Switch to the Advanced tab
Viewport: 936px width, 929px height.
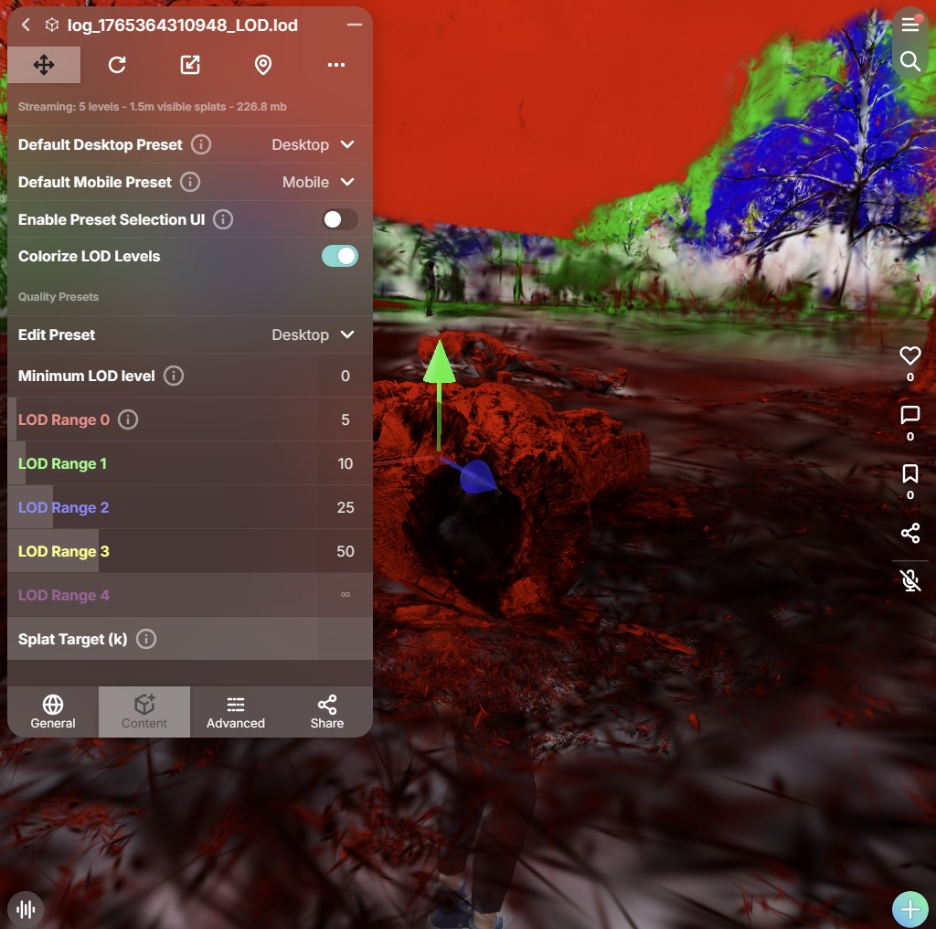(236, 712)
